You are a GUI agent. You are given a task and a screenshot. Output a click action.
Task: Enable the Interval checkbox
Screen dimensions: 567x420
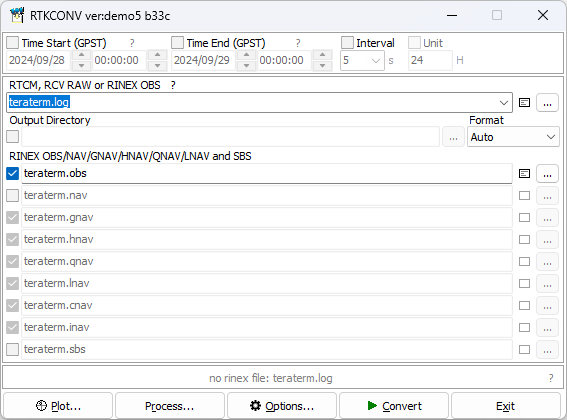(x=348, y=43)
